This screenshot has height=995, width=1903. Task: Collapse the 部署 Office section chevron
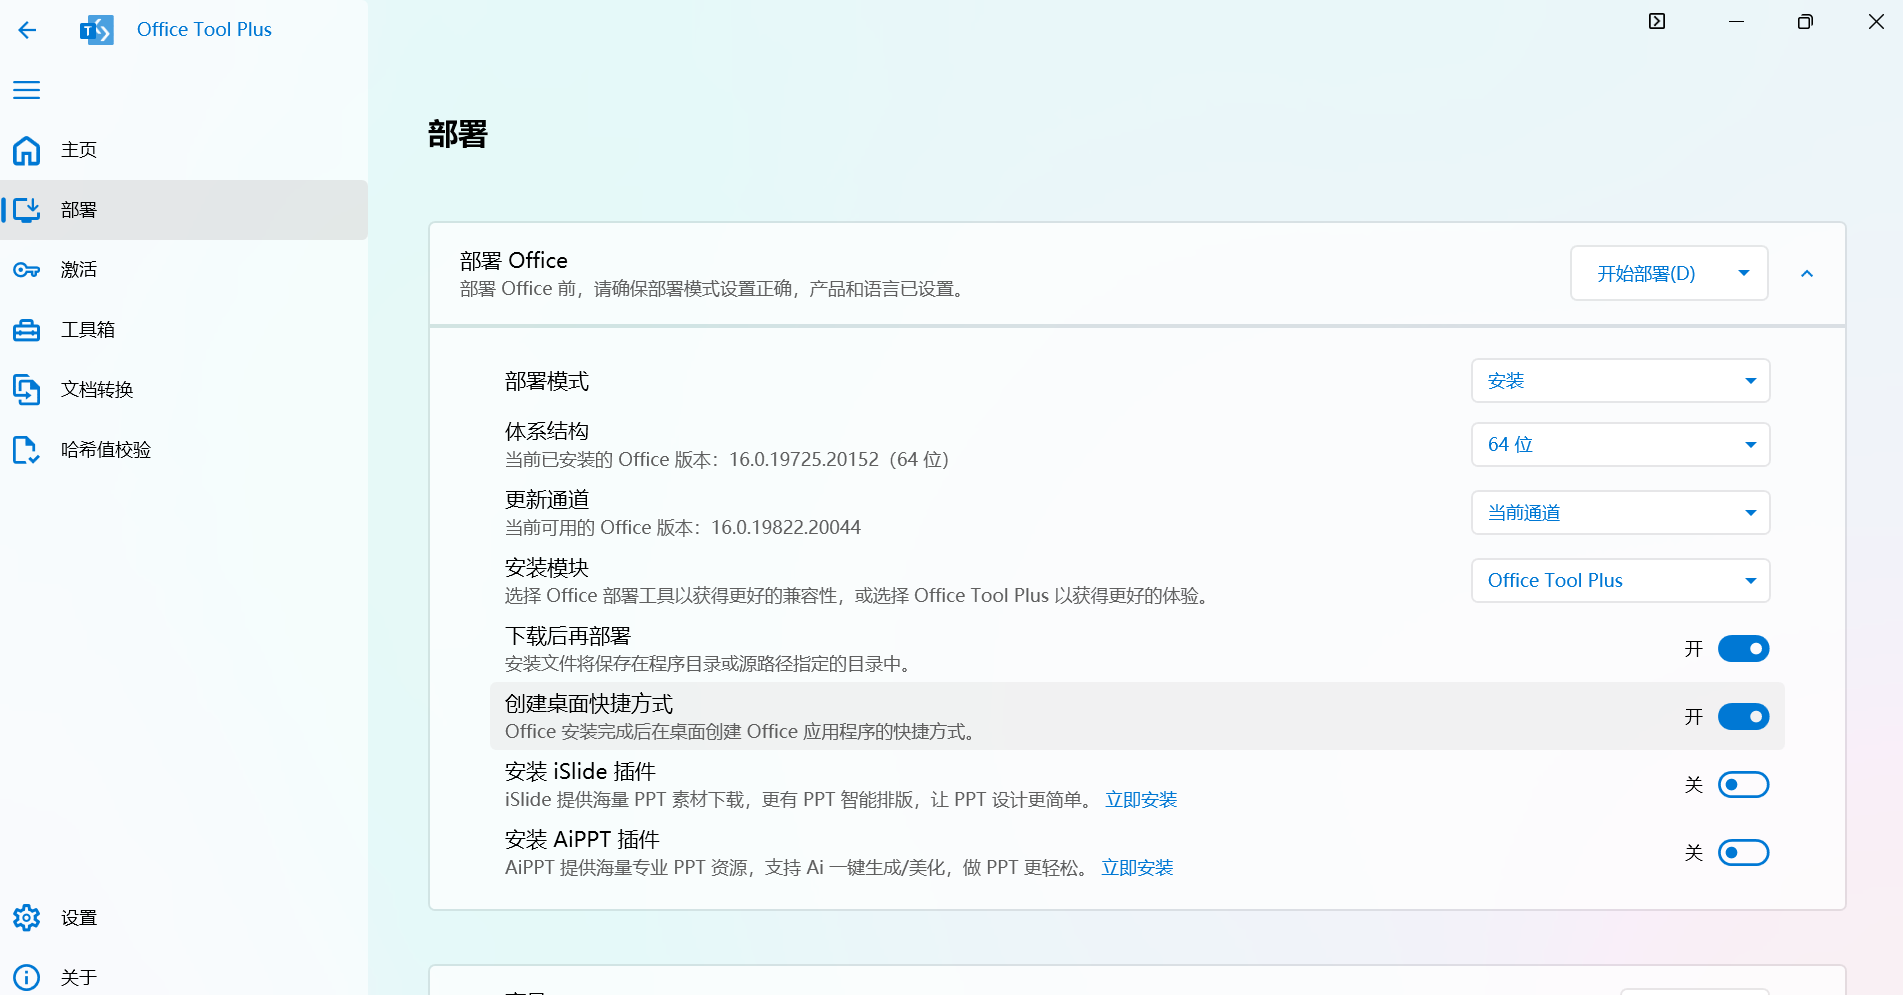point(1807,274)
